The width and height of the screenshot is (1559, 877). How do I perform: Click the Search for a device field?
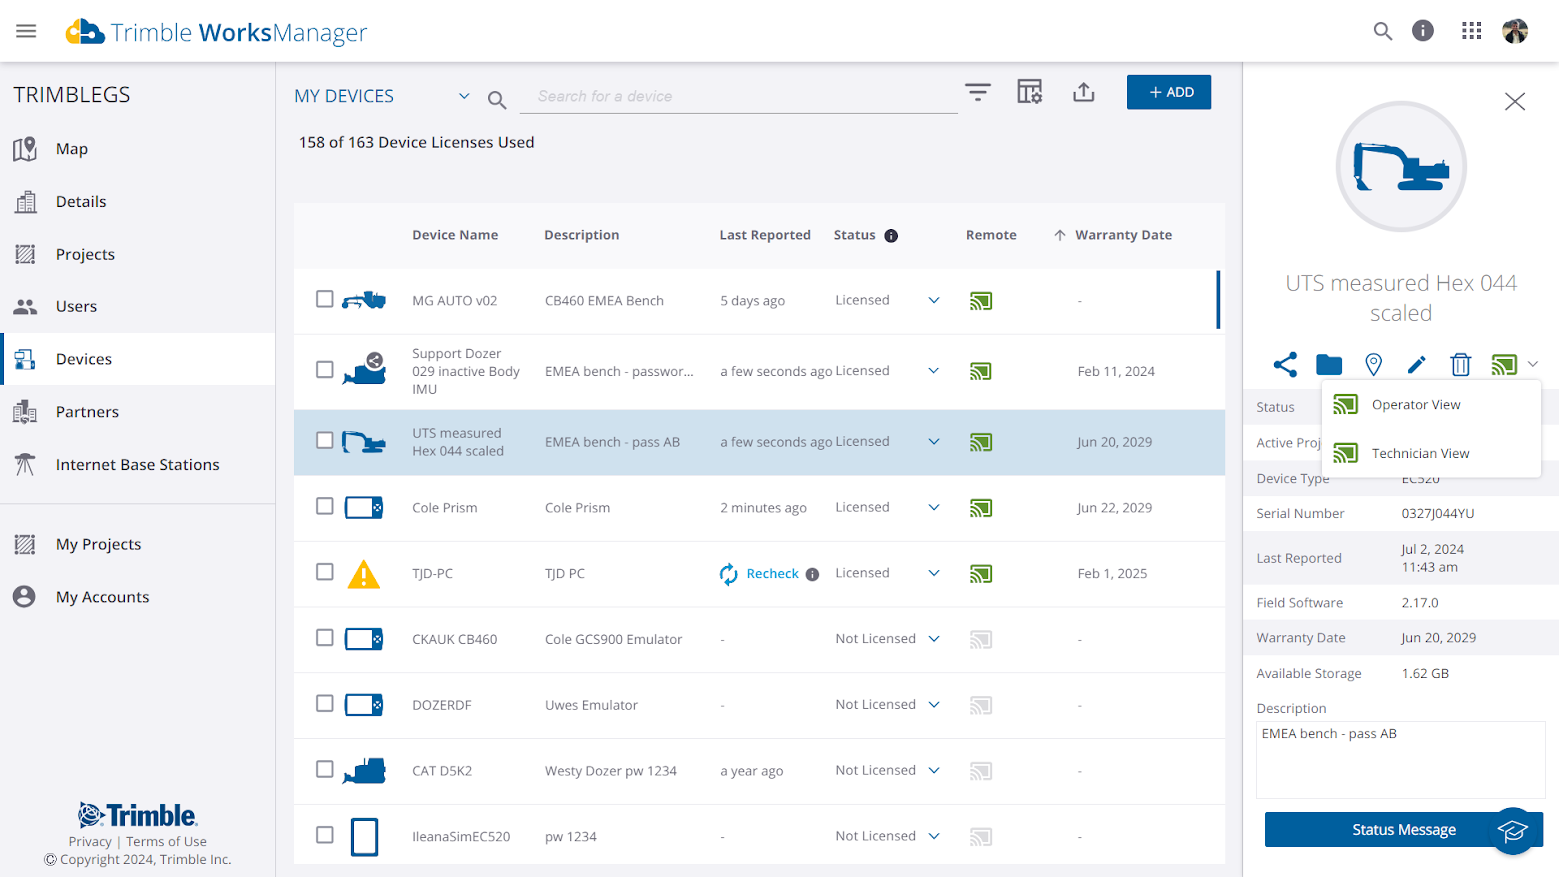[x=740, y=97]
